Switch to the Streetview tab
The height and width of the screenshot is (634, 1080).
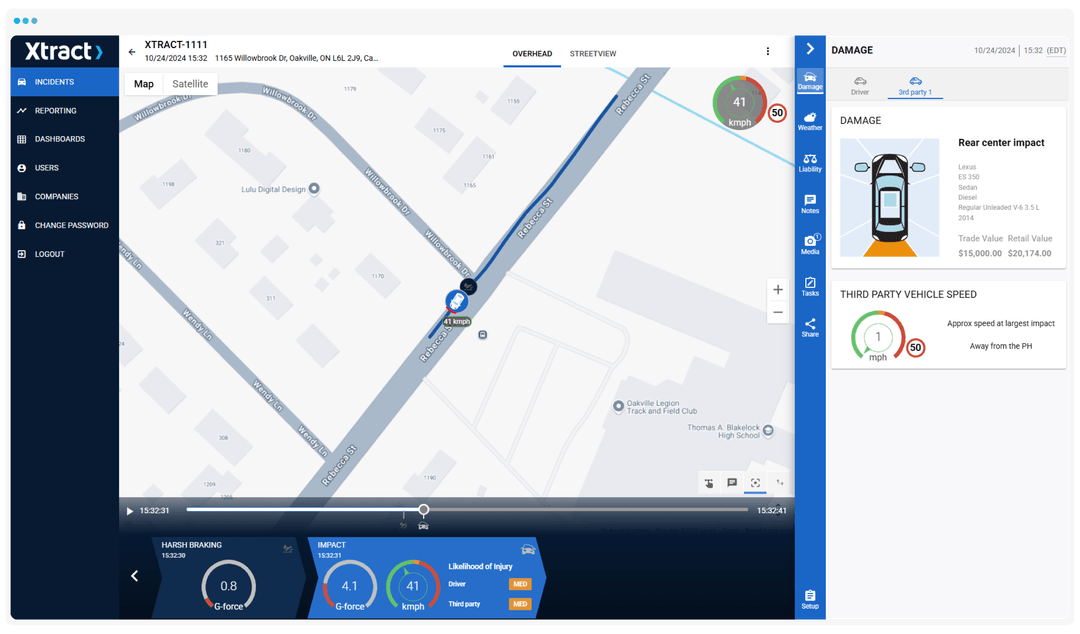pos(593,54)
